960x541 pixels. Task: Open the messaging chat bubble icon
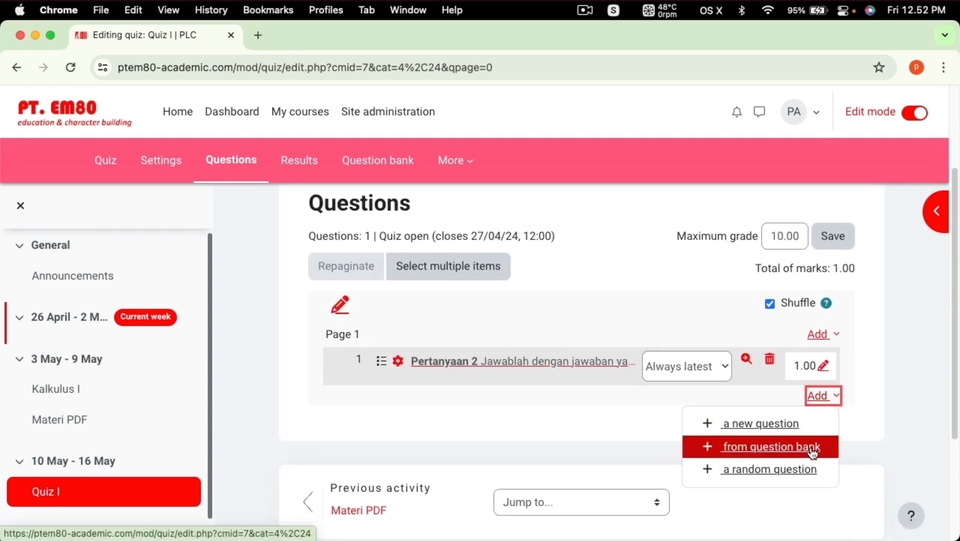759,112
